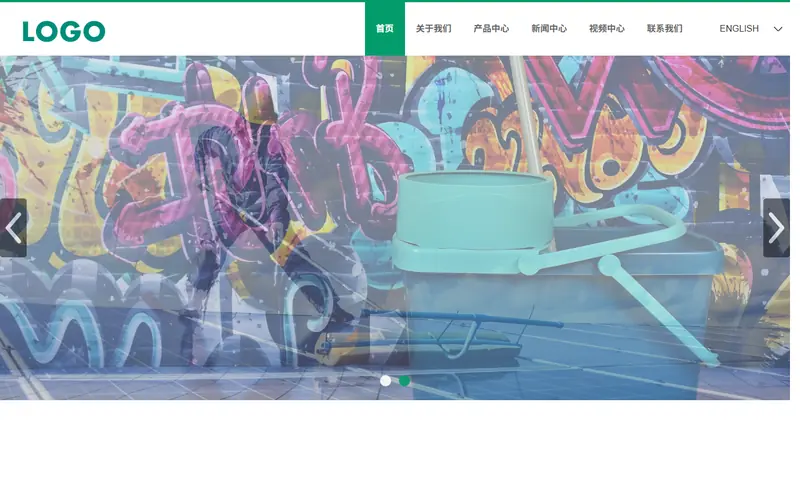This screenshot has width=800, height=478.
Task: Show previous banner slide arrow
Action: pos(13,228)
